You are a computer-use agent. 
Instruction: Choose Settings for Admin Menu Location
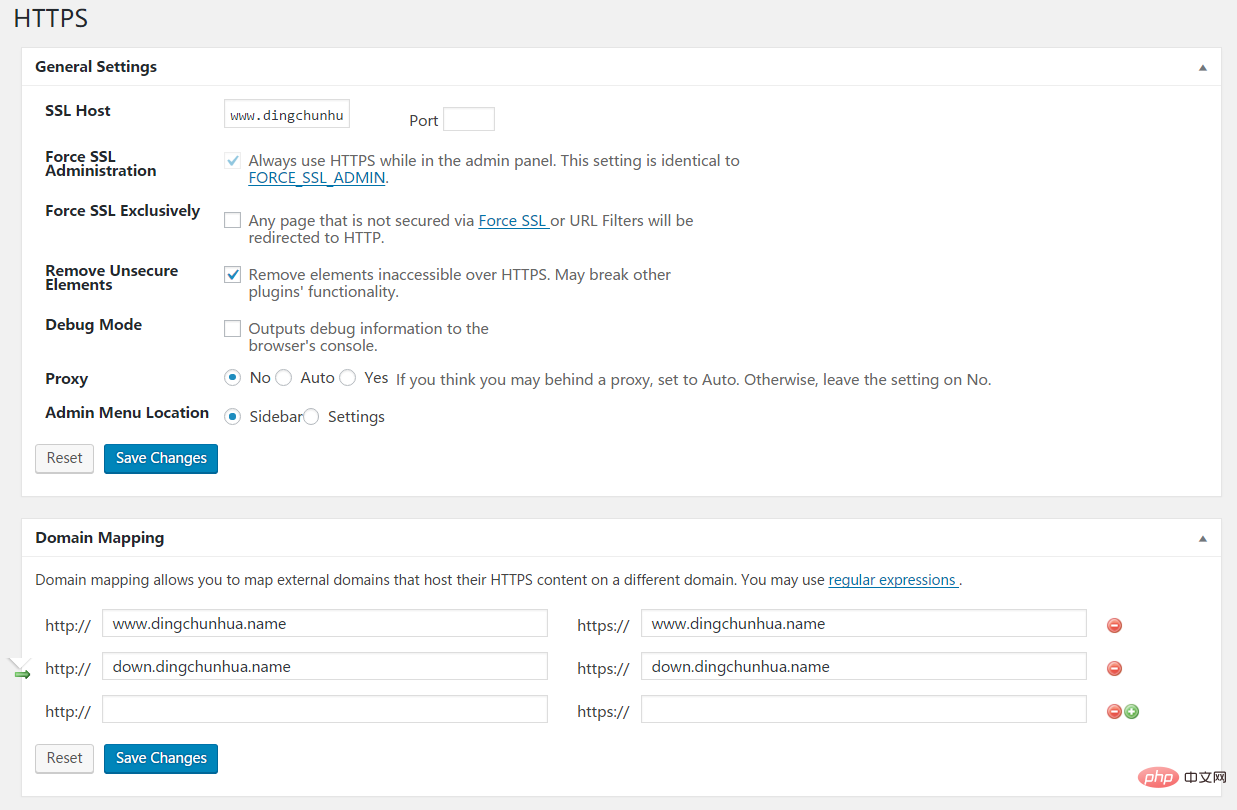[311, 417]
